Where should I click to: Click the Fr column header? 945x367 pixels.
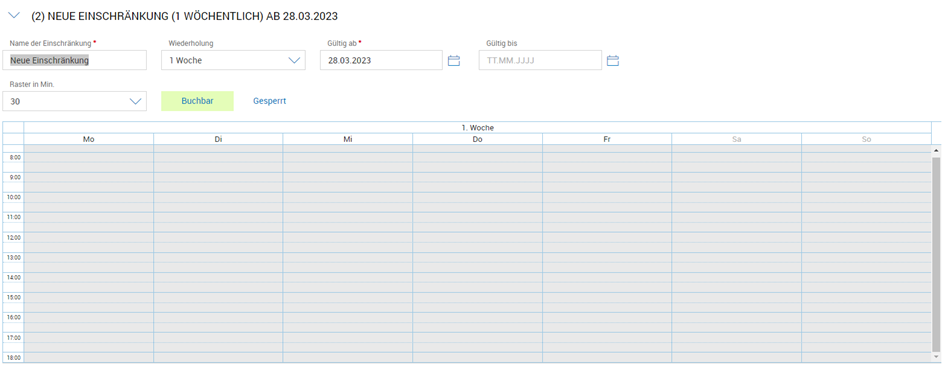[x=607, y=139]
